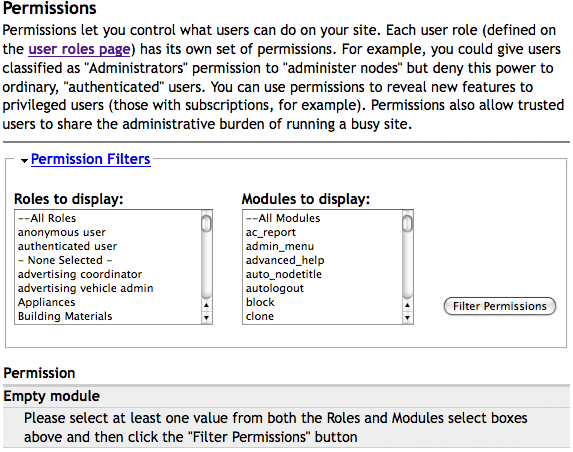Choose the autologout module
573x452 pixels.
coord(322,288)
